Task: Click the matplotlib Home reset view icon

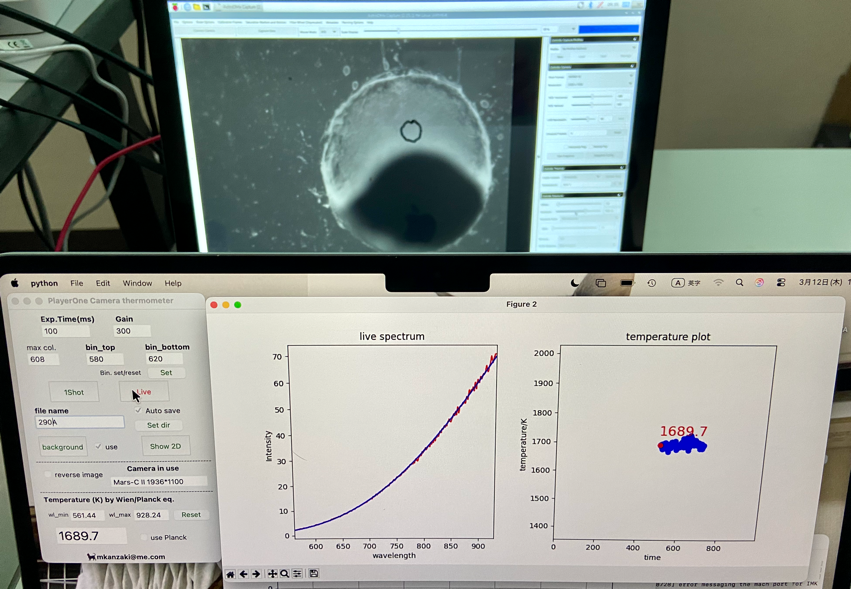Action: tap(230, 574)
